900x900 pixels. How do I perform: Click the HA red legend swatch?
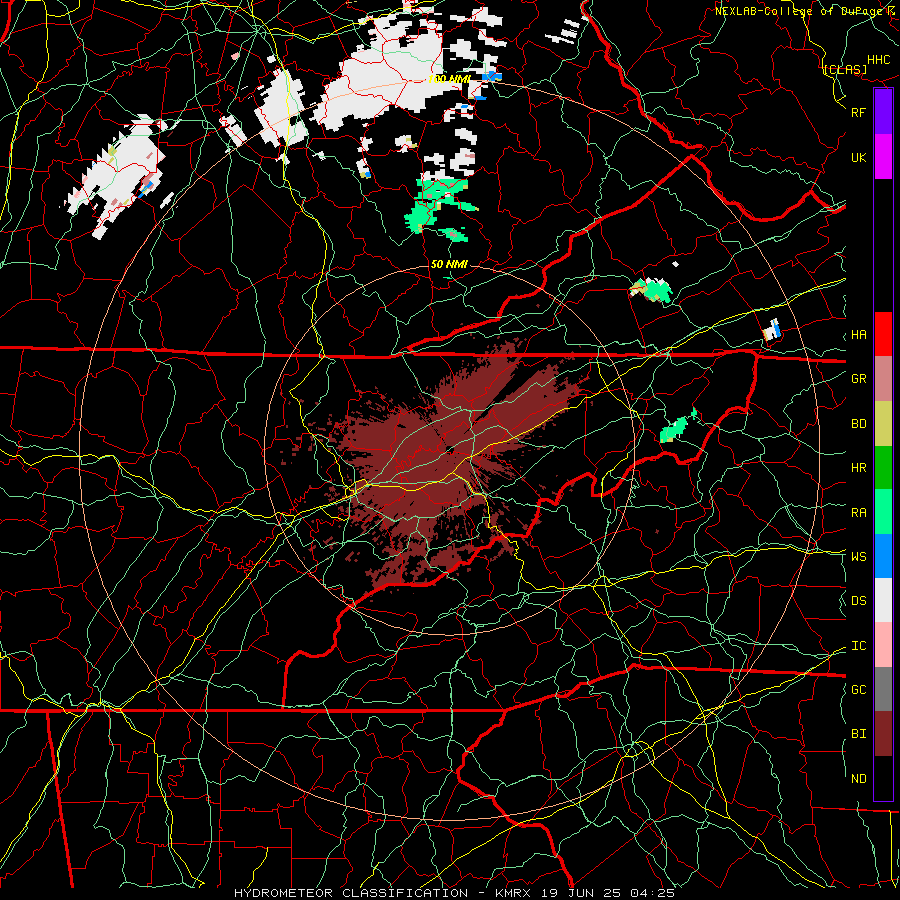[883, 334]
